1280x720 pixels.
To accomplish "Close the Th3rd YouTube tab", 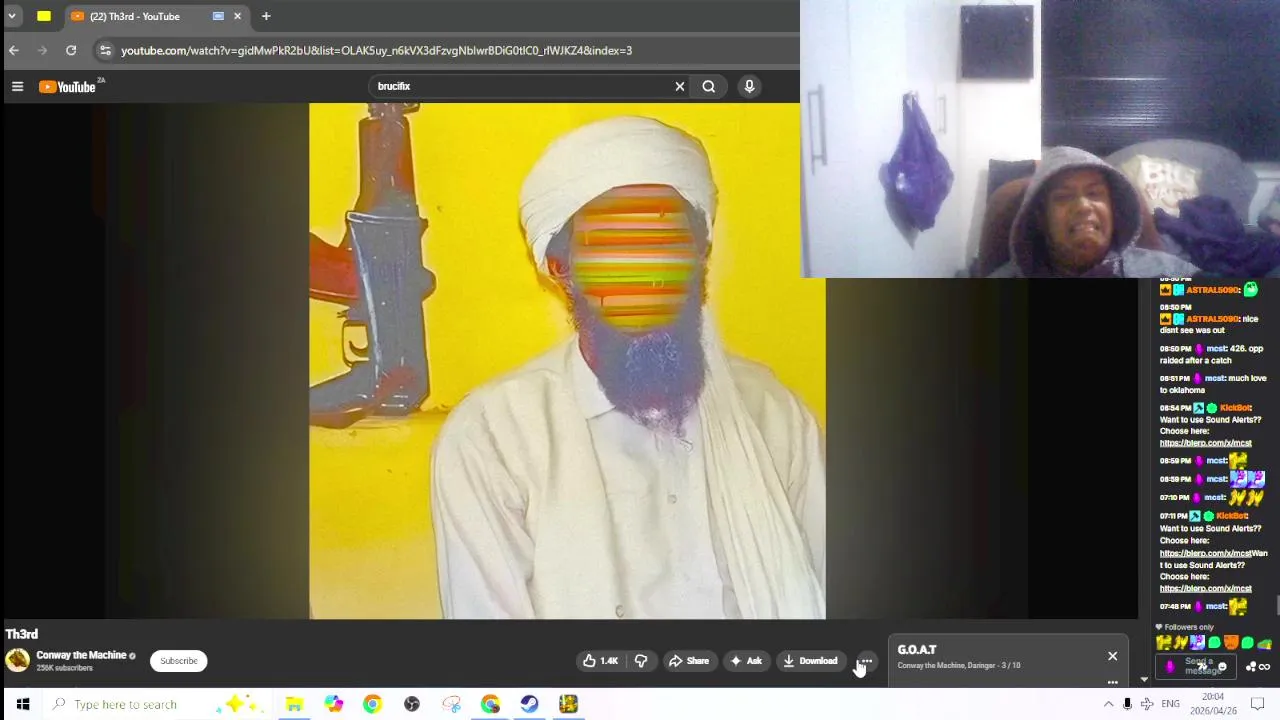I will tap(237, 16).
